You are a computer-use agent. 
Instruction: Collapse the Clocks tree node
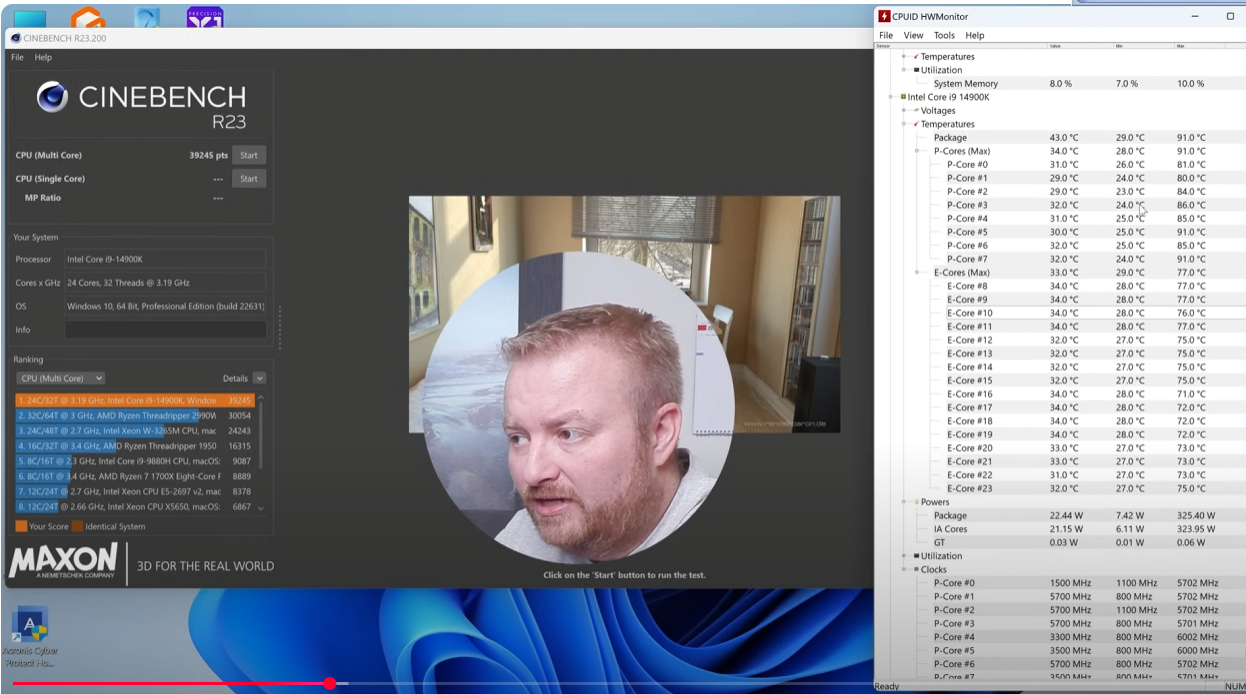tap(903, 570)
